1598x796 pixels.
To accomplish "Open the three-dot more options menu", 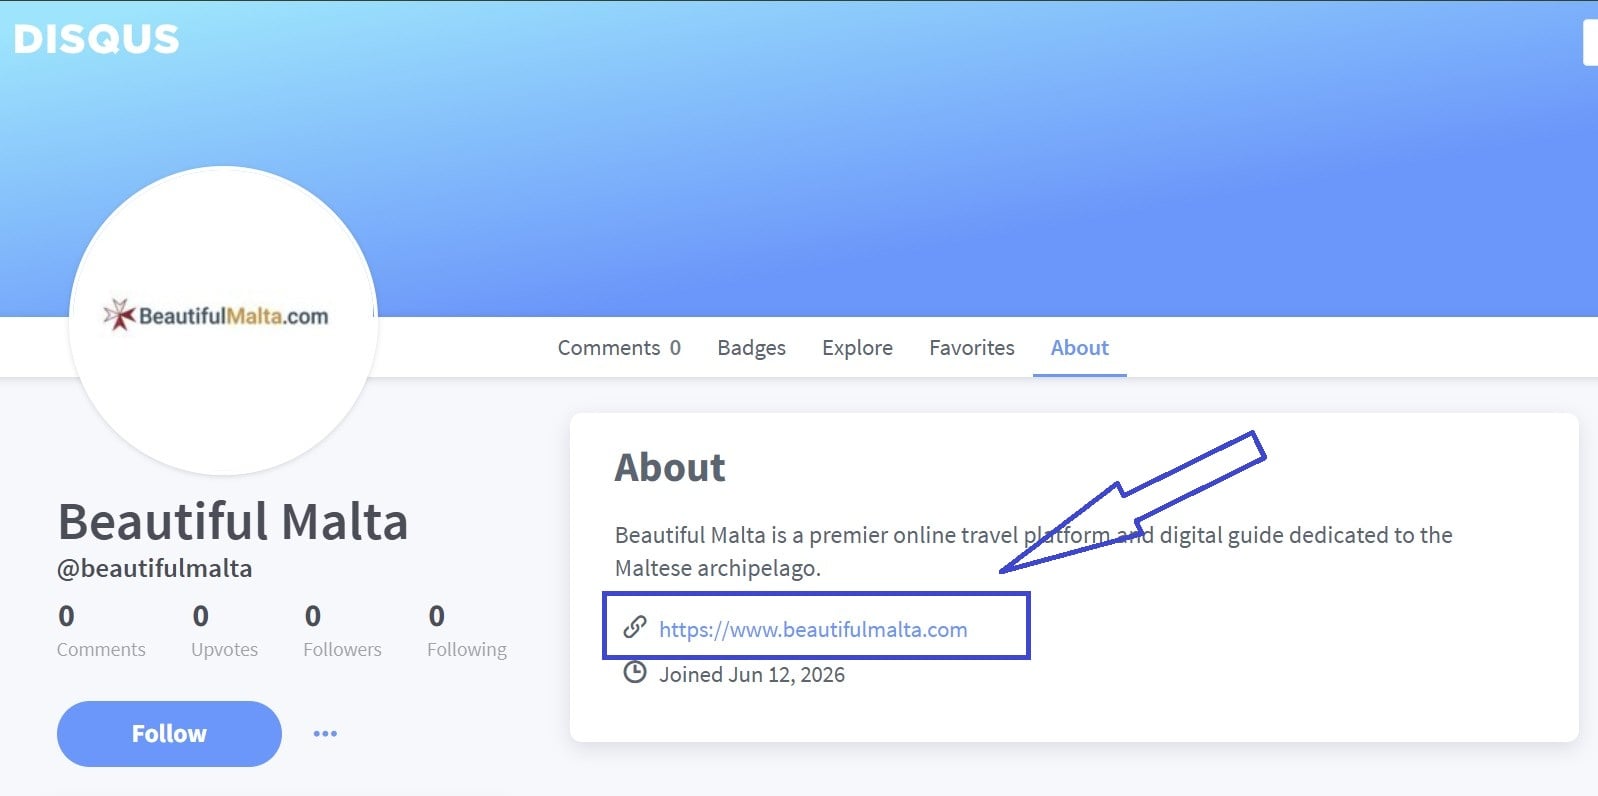I will coord(325,733).
